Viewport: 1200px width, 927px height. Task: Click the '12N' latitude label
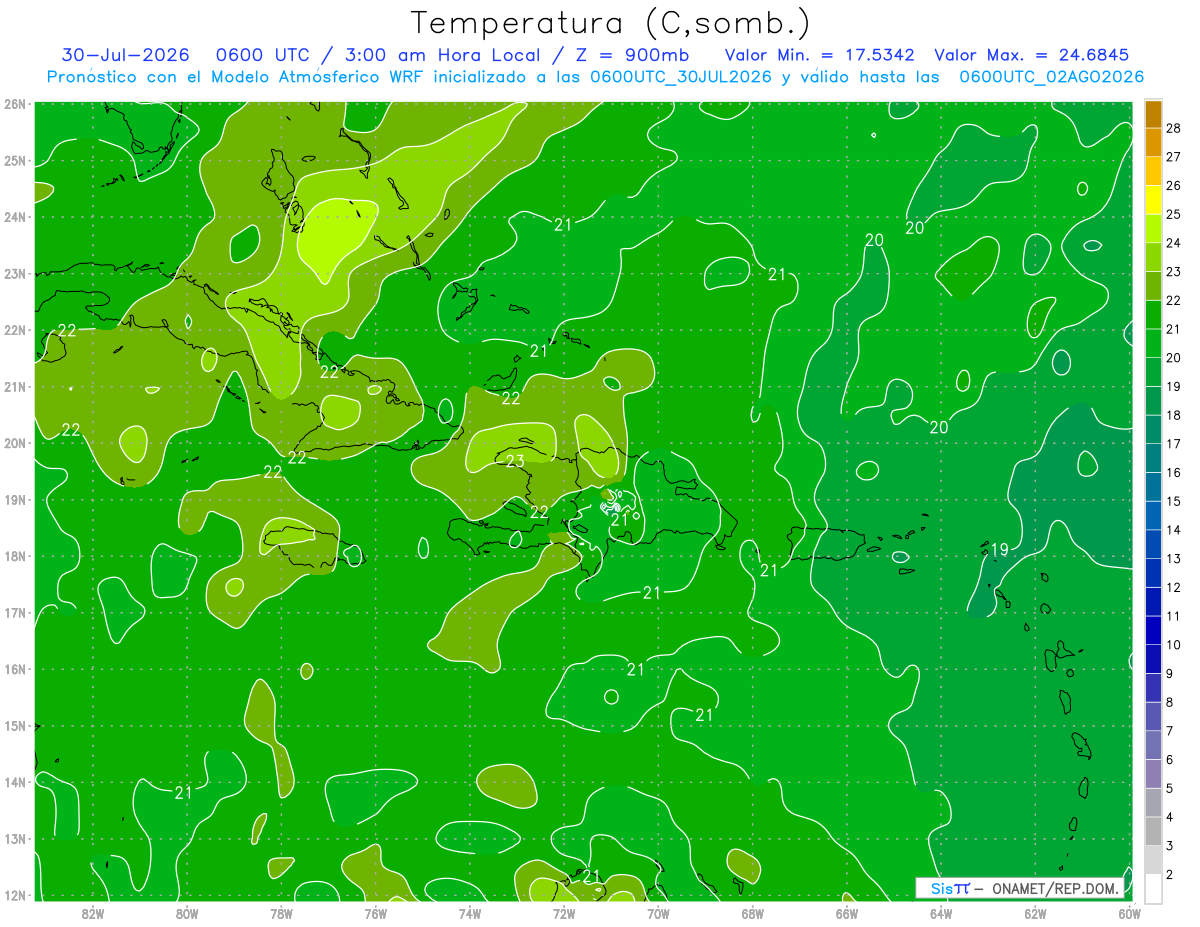point(15,895)
